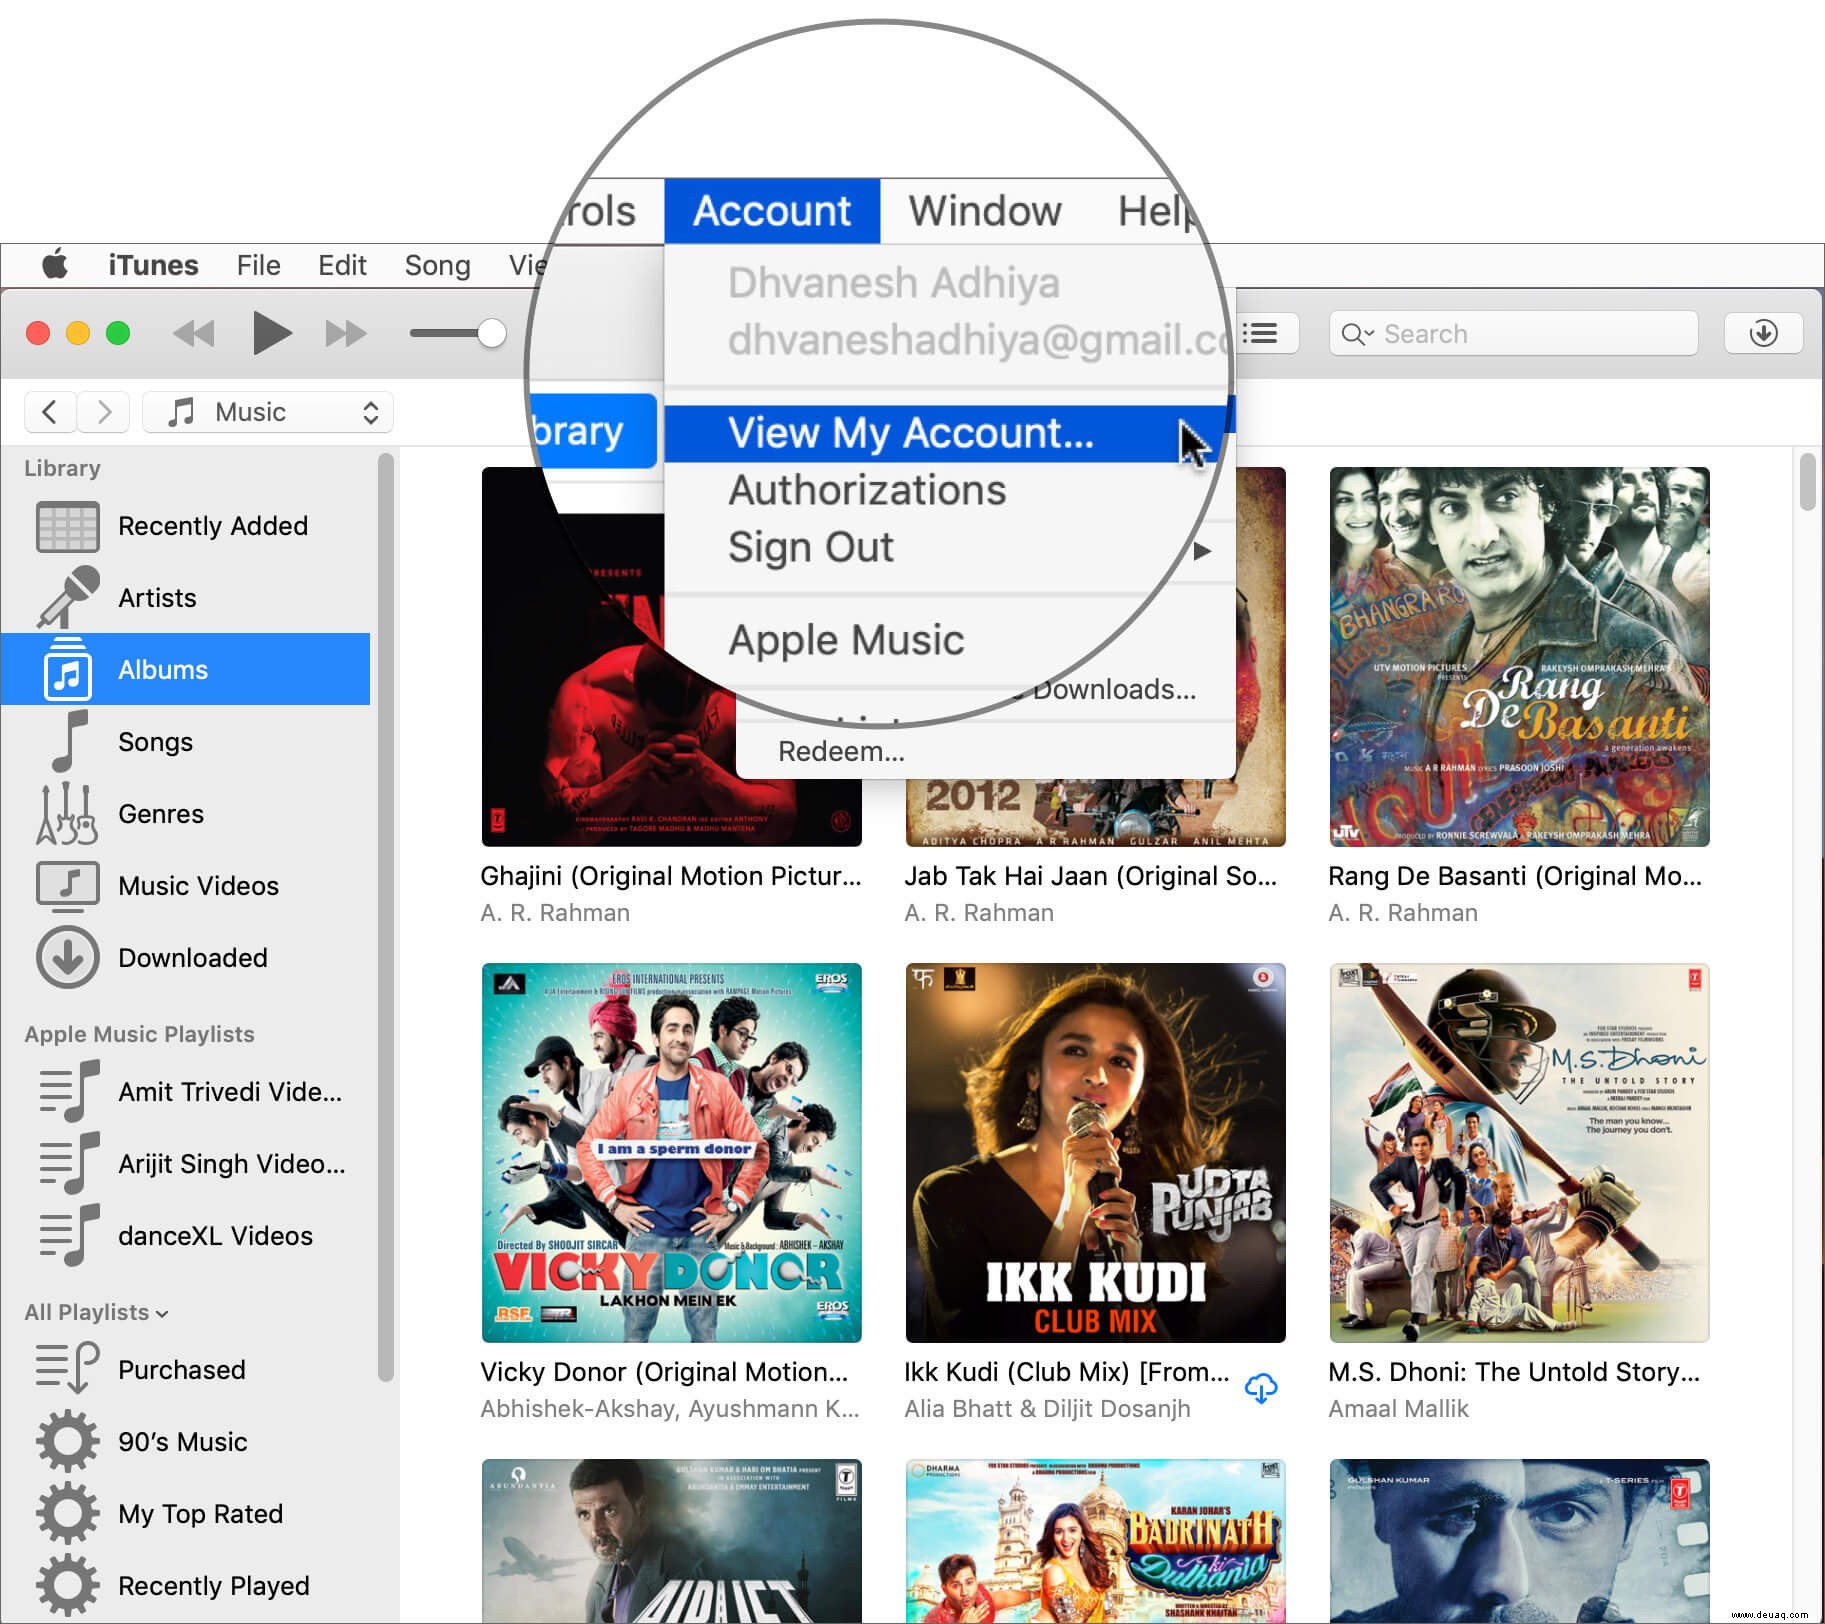The width and height of the screenshot is (1825, 1624).
Task: Open the M.S. Dhoni album cover
Action: [1519, 1153]
